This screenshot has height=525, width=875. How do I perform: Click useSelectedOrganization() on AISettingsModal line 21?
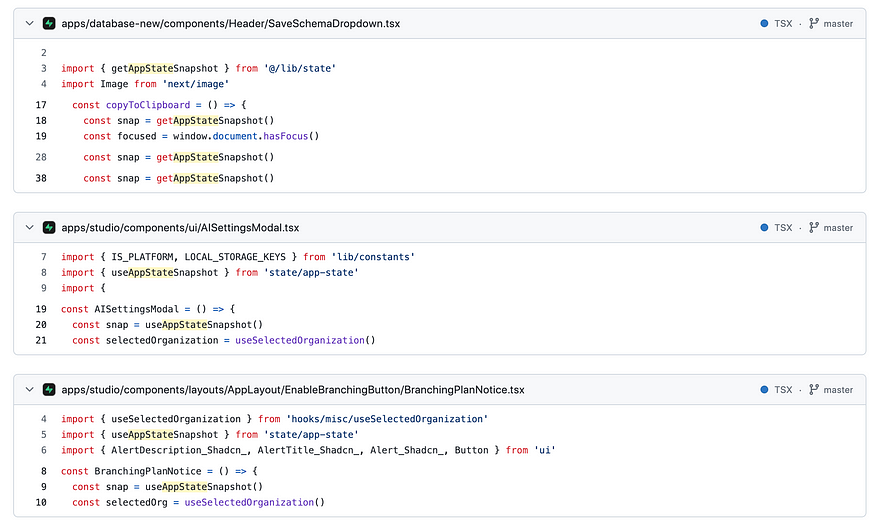305,340
